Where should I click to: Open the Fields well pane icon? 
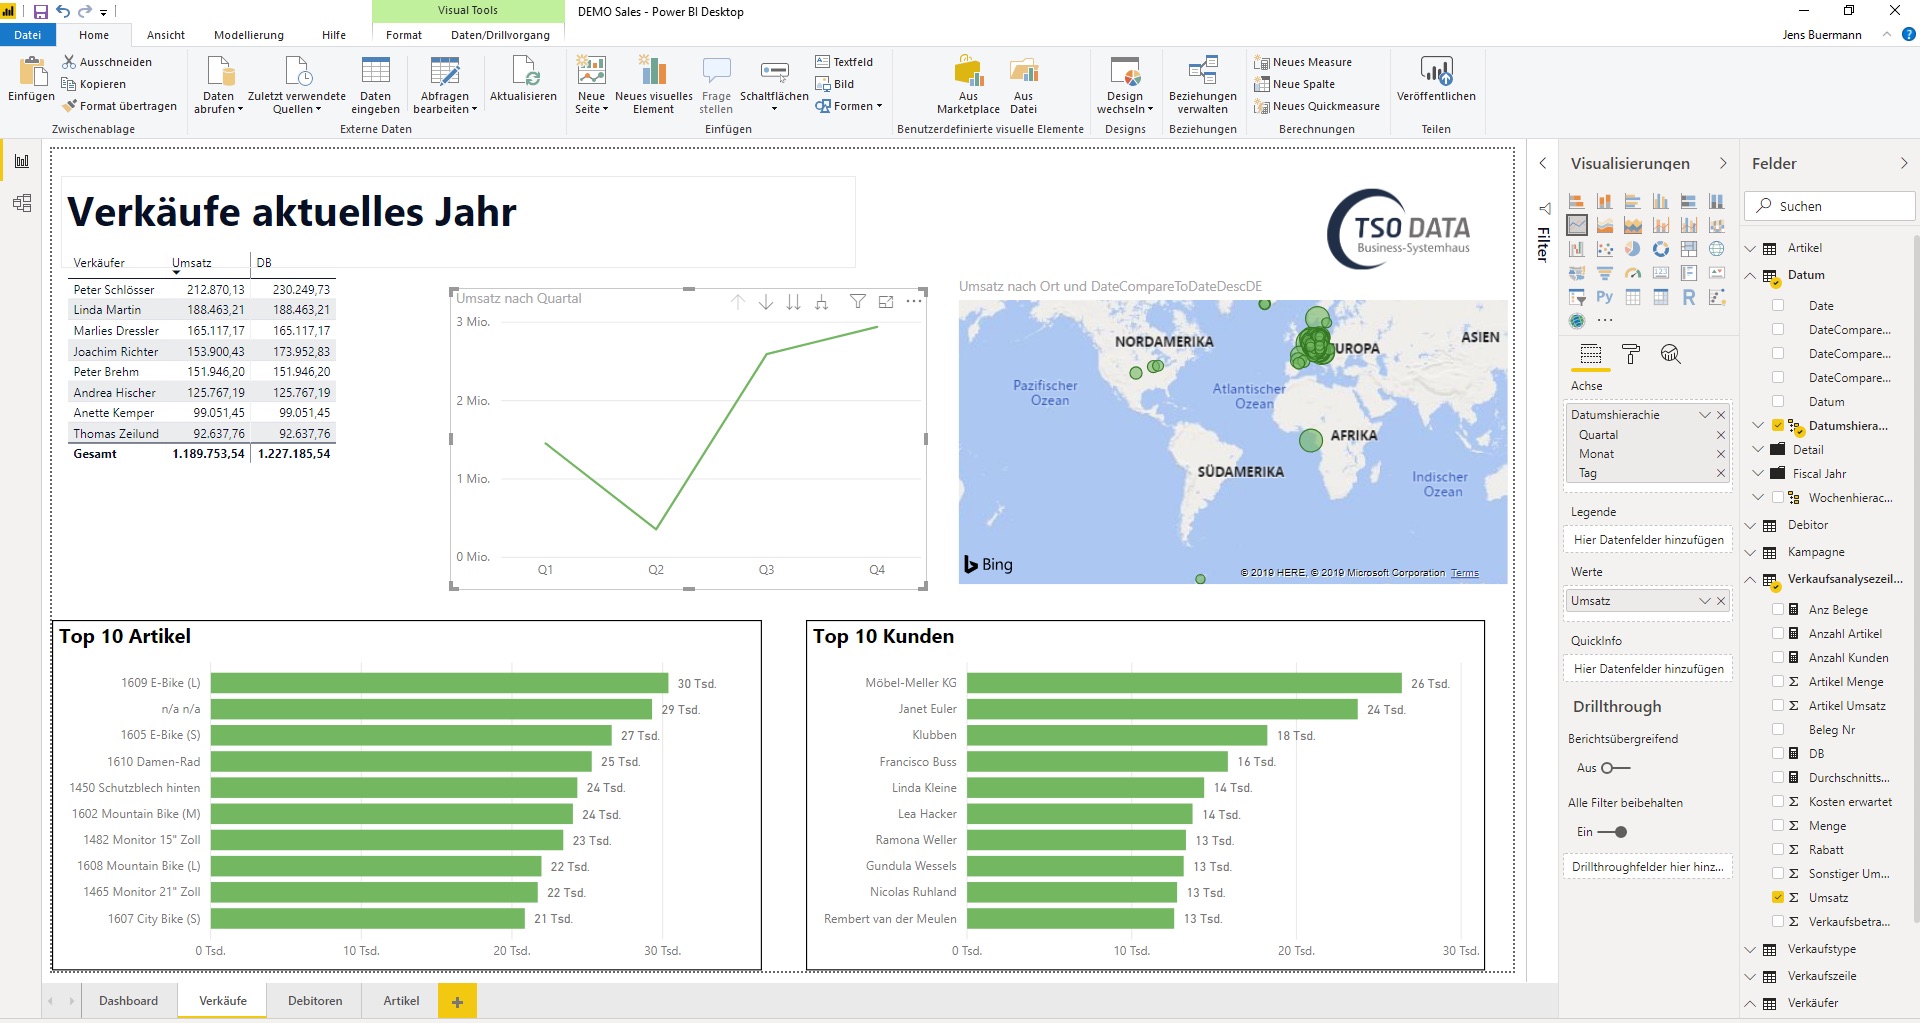pyautogui.click(x=1591, y=354)
